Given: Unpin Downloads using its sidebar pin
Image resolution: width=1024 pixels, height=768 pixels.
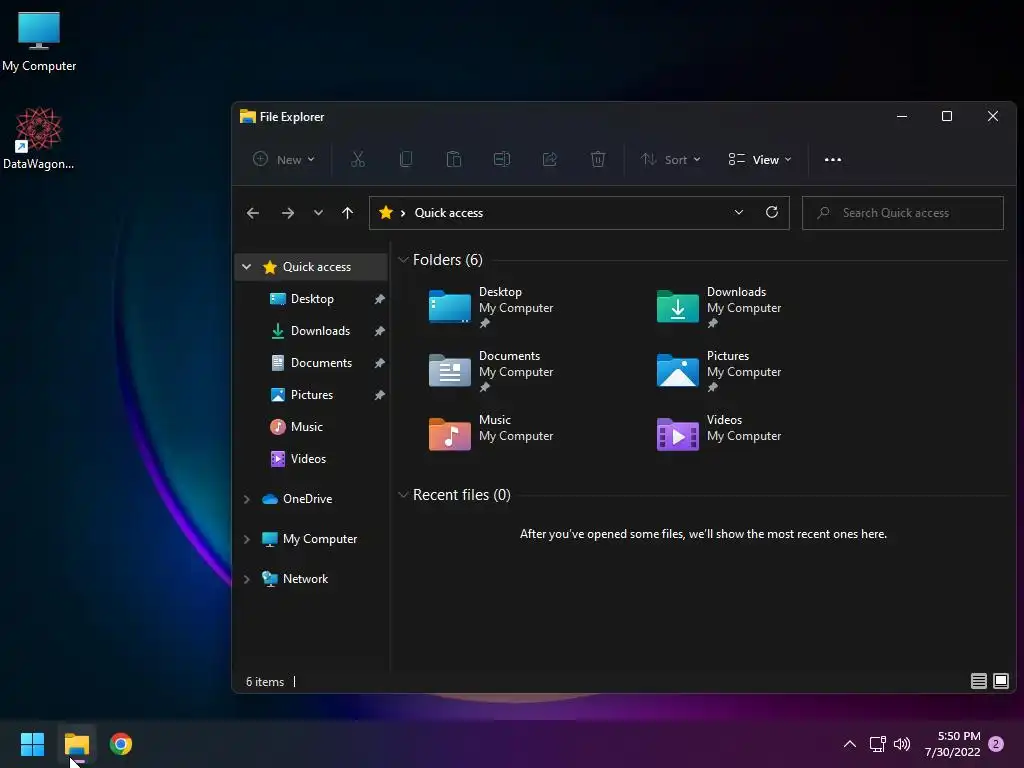Looking at the screenshot, I should pos(379,331).
